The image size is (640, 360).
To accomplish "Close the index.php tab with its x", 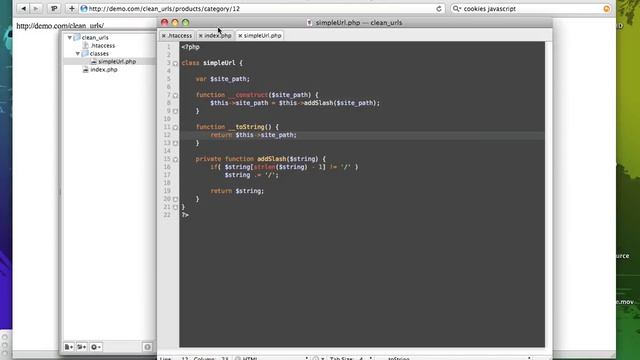I will (200, 36).
